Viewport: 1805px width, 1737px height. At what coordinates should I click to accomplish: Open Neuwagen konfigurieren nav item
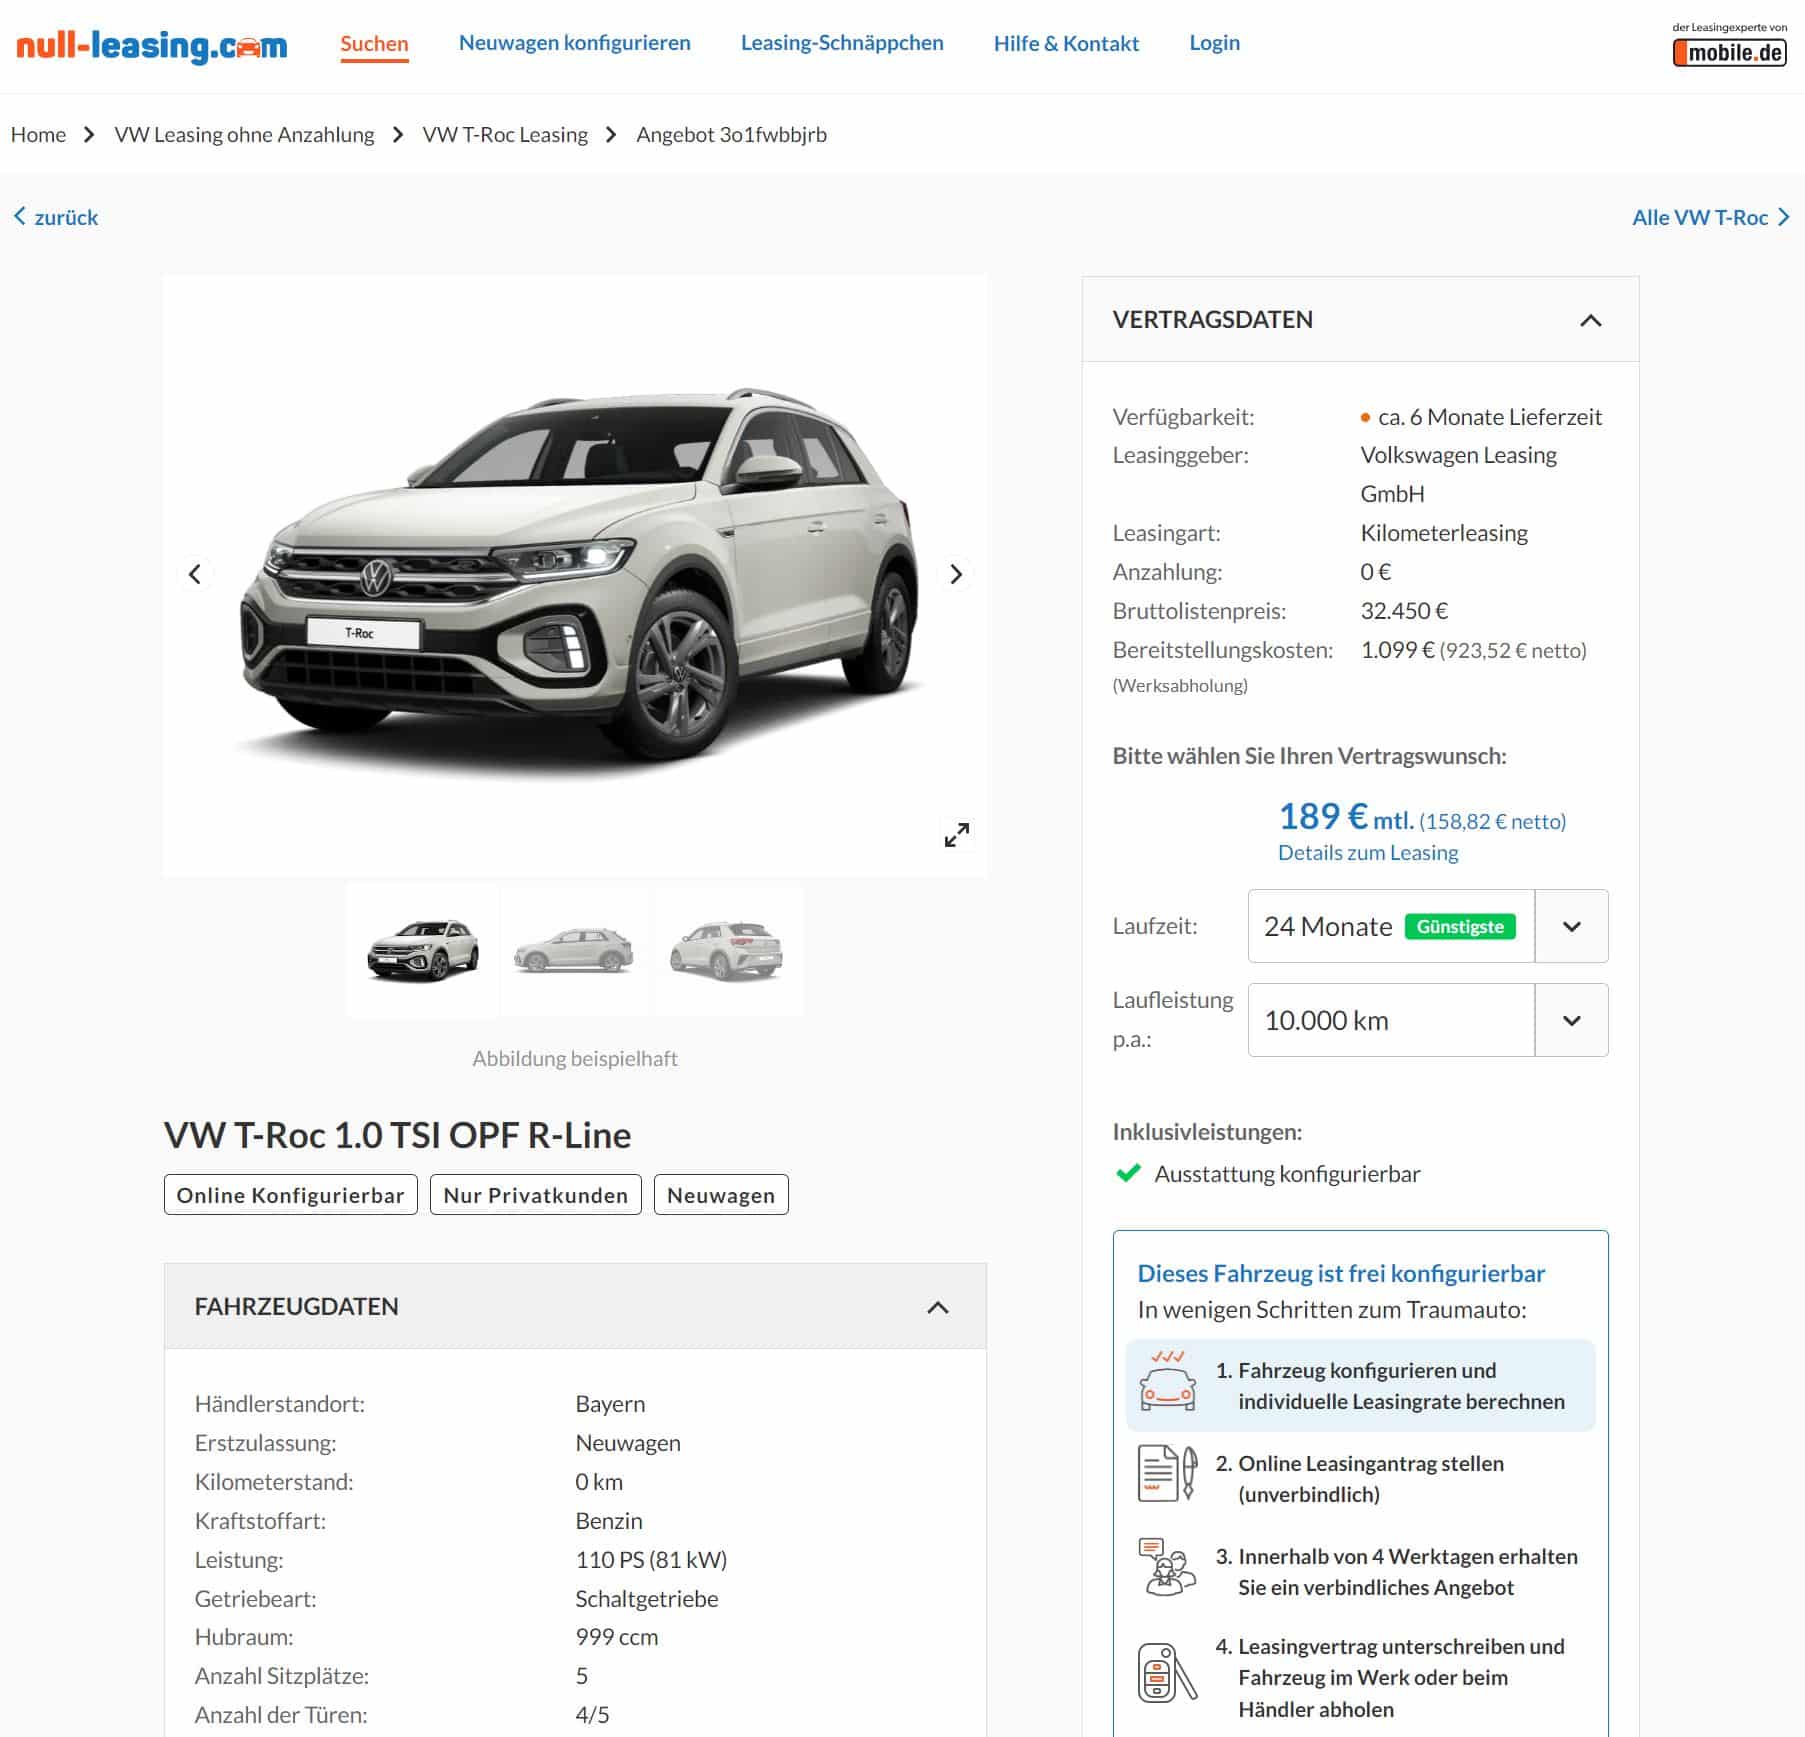click(574, 43)
